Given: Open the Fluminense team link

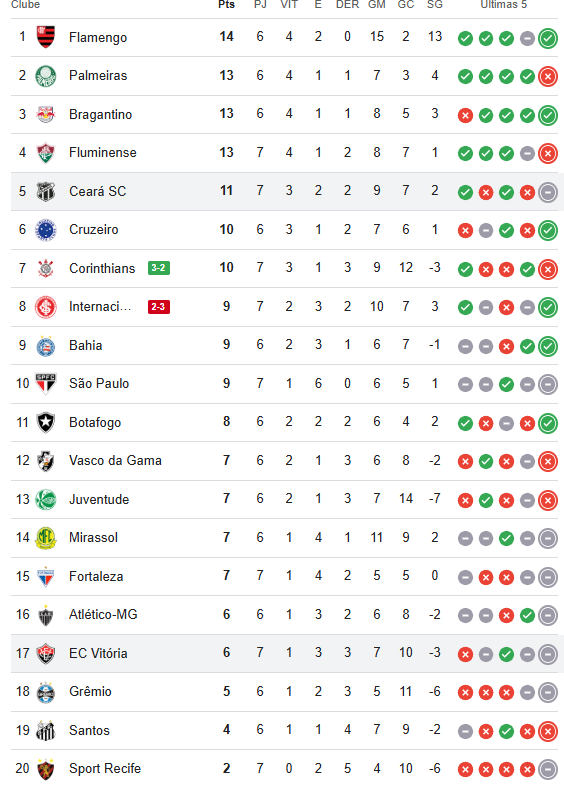Looking at the screenshot, I should (103, 153).
